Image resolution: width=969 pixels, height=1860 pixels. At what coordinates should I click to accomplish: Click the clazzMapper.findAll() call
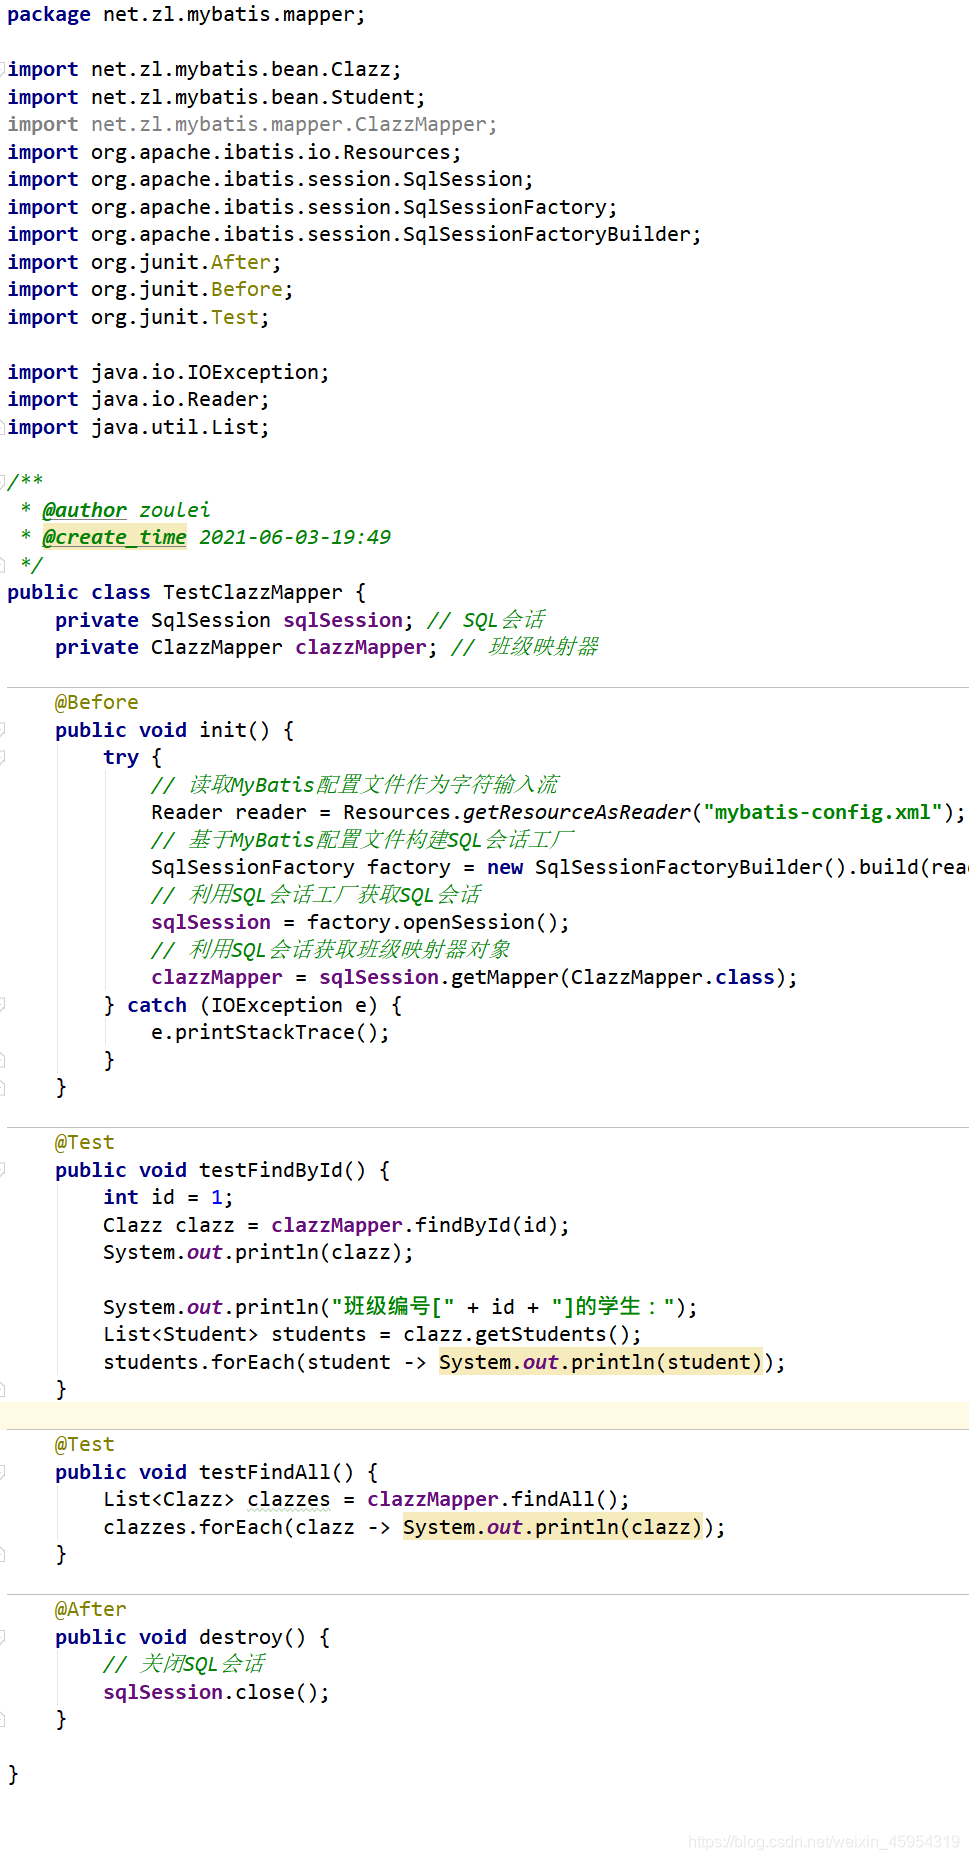pos(492,1499)
